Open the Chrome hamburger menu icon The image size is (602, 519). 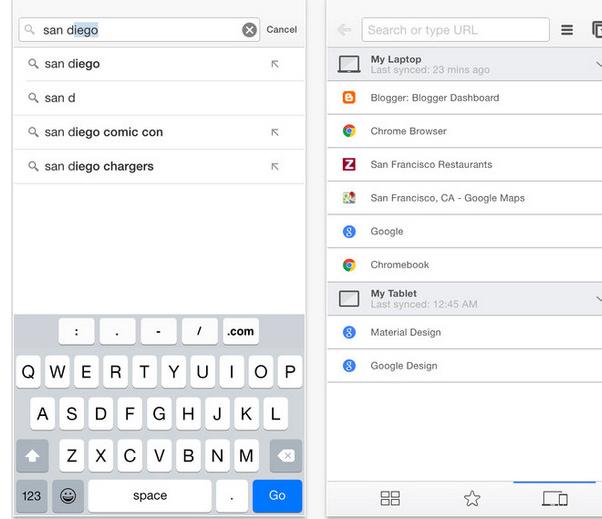[567, 30]
